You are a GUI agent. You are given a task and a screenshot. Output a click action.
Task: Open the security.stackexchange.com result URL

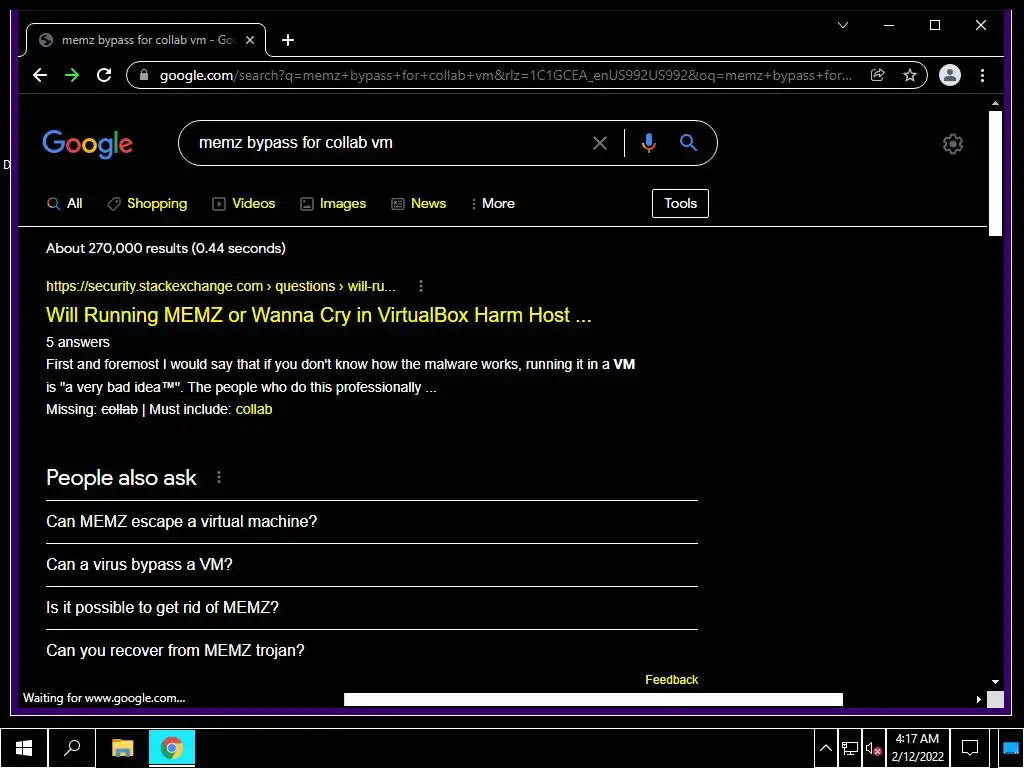tap(221, 286)
